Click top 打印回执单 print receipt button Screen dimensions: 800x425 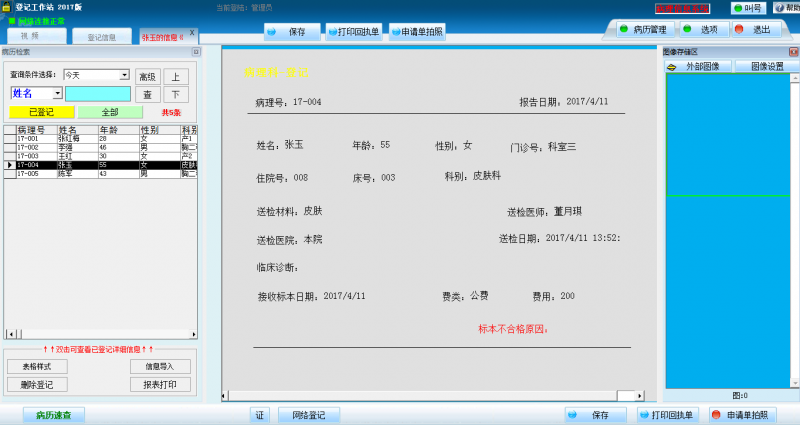(x=353, y=32)
